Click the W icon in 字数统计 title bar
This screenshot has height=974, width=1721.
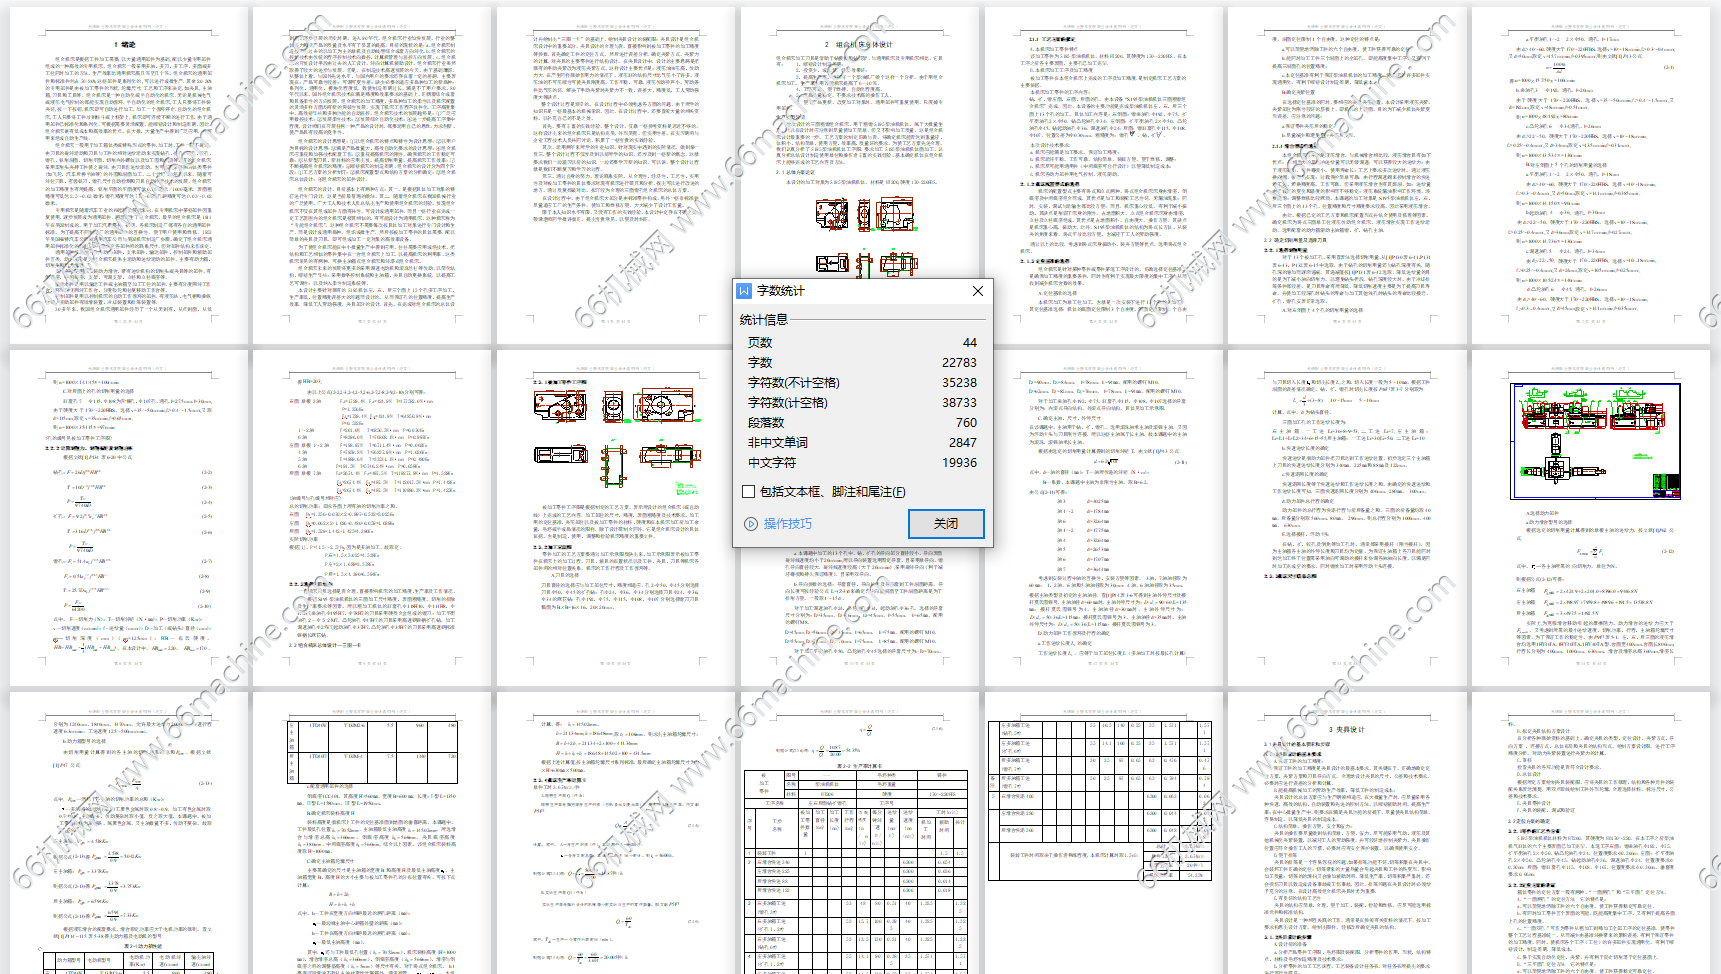click(x=744, y=291)
